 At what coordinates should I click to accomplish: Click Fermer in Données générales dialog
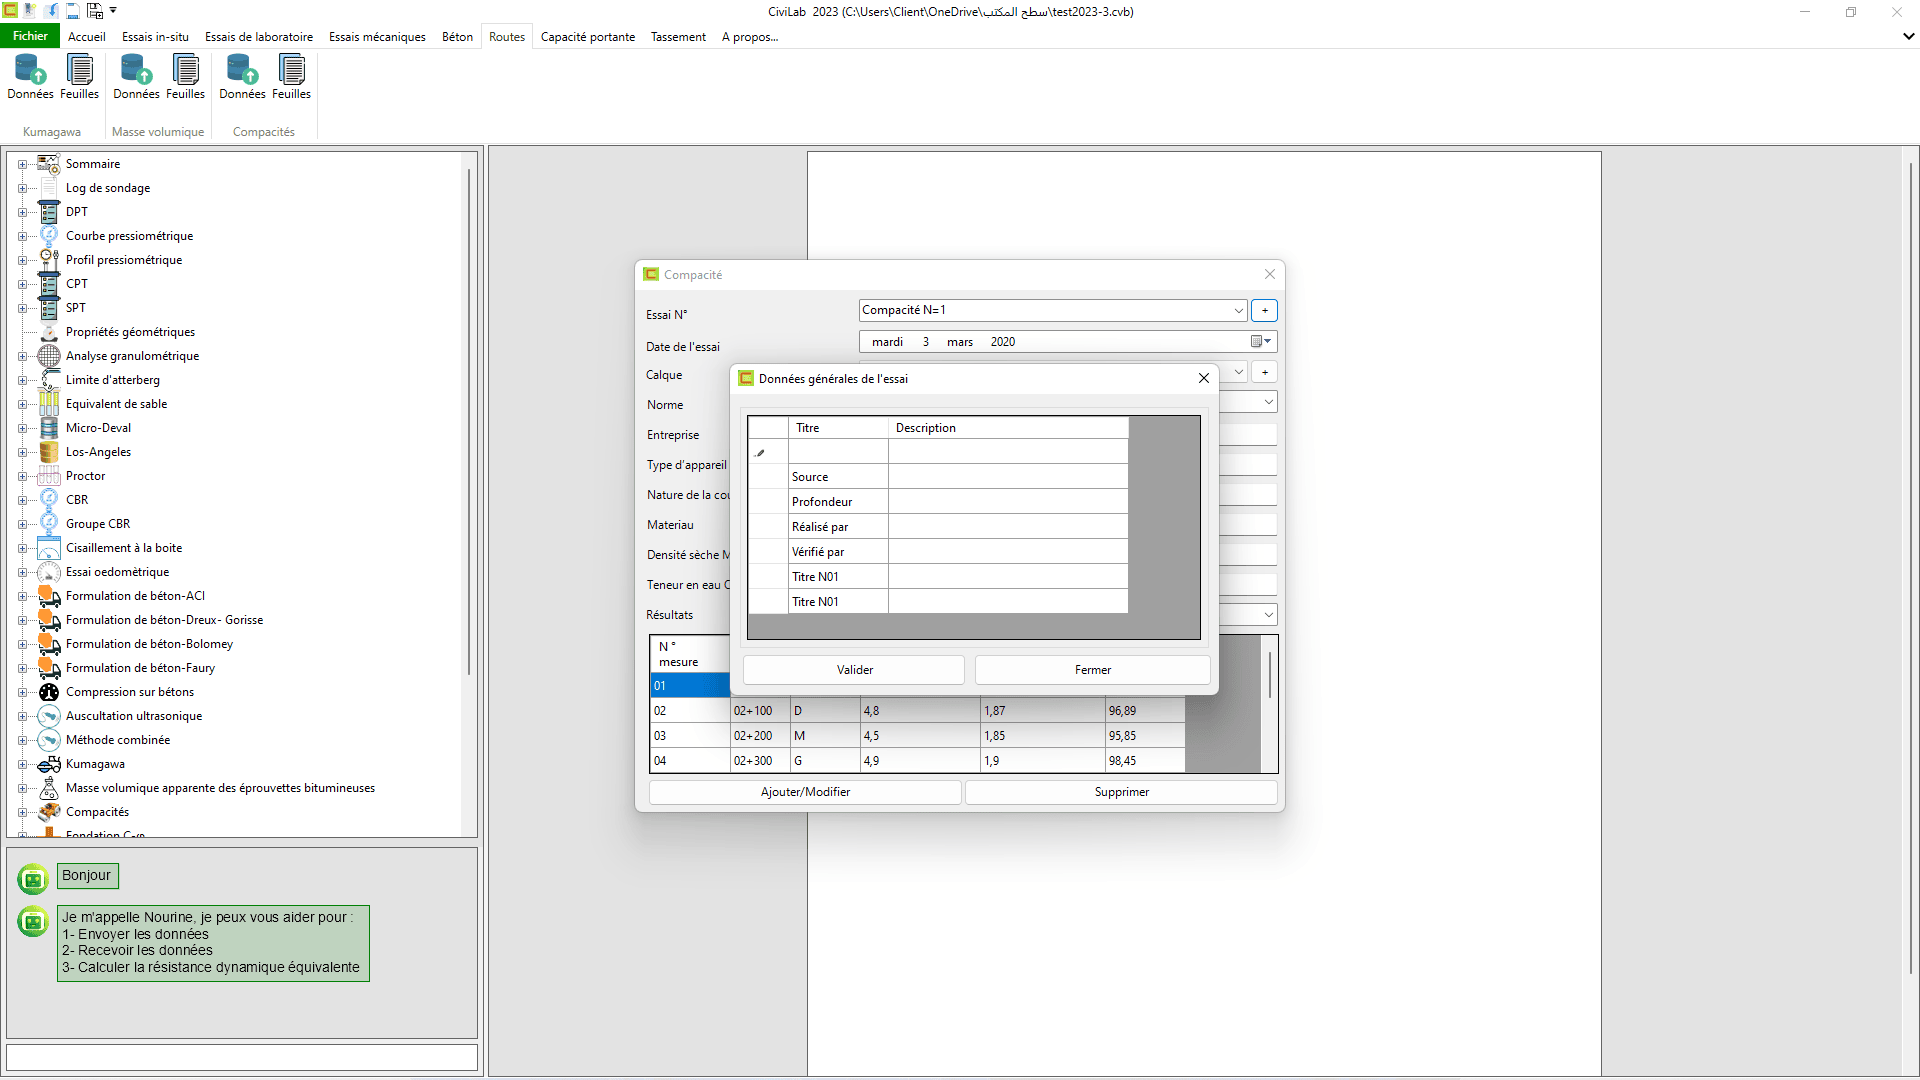[x=1093, y=670]
